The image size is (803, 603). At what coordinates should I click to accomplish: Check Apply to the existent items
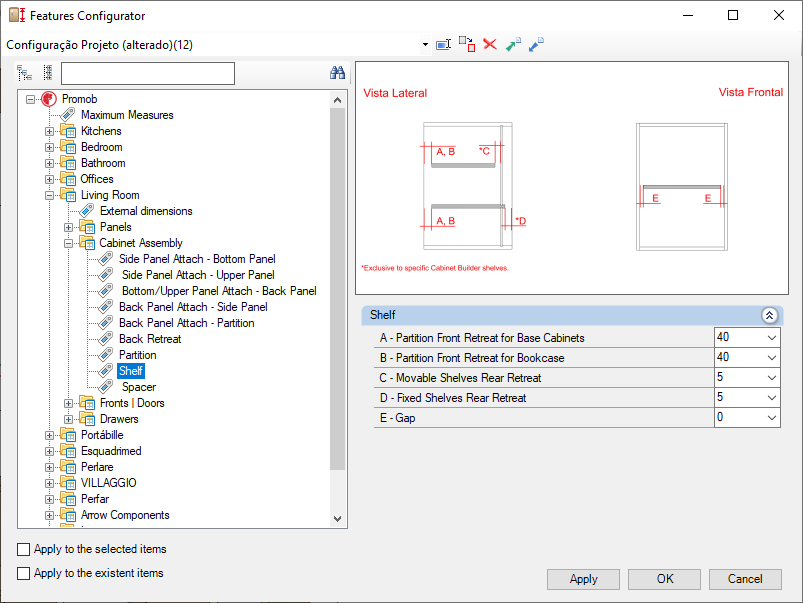point(24,573)
